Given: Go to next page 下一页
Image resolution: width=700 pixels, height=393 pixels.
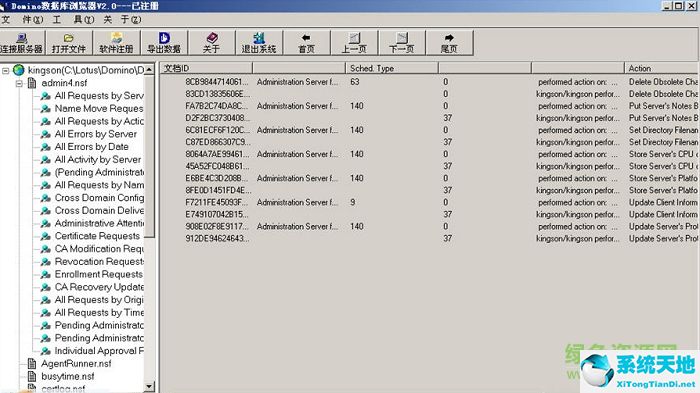Looking at the screenshot, I should [x=401, y=43].
